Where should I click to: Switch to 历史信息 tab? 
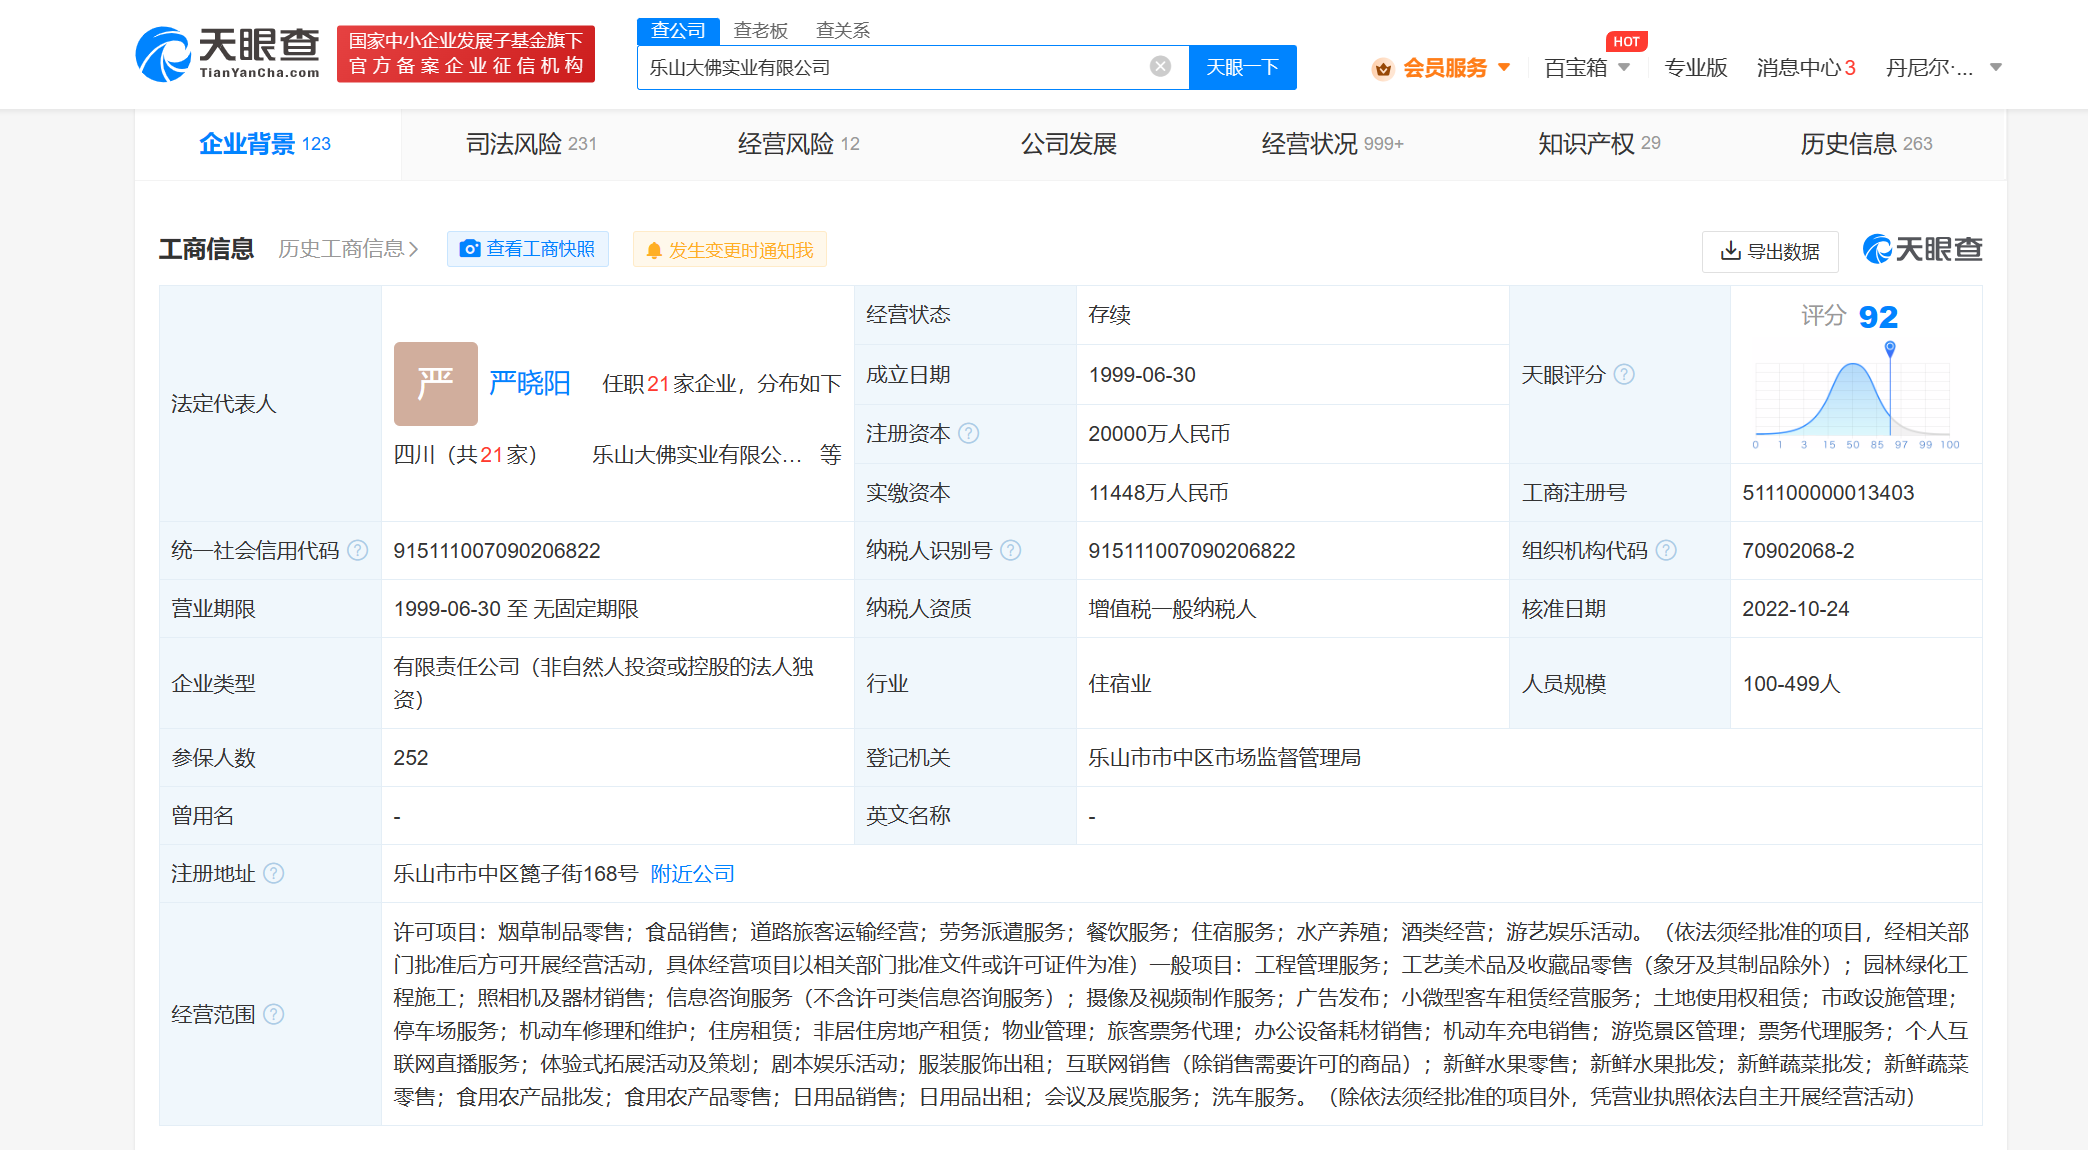tap(1866, 144)
